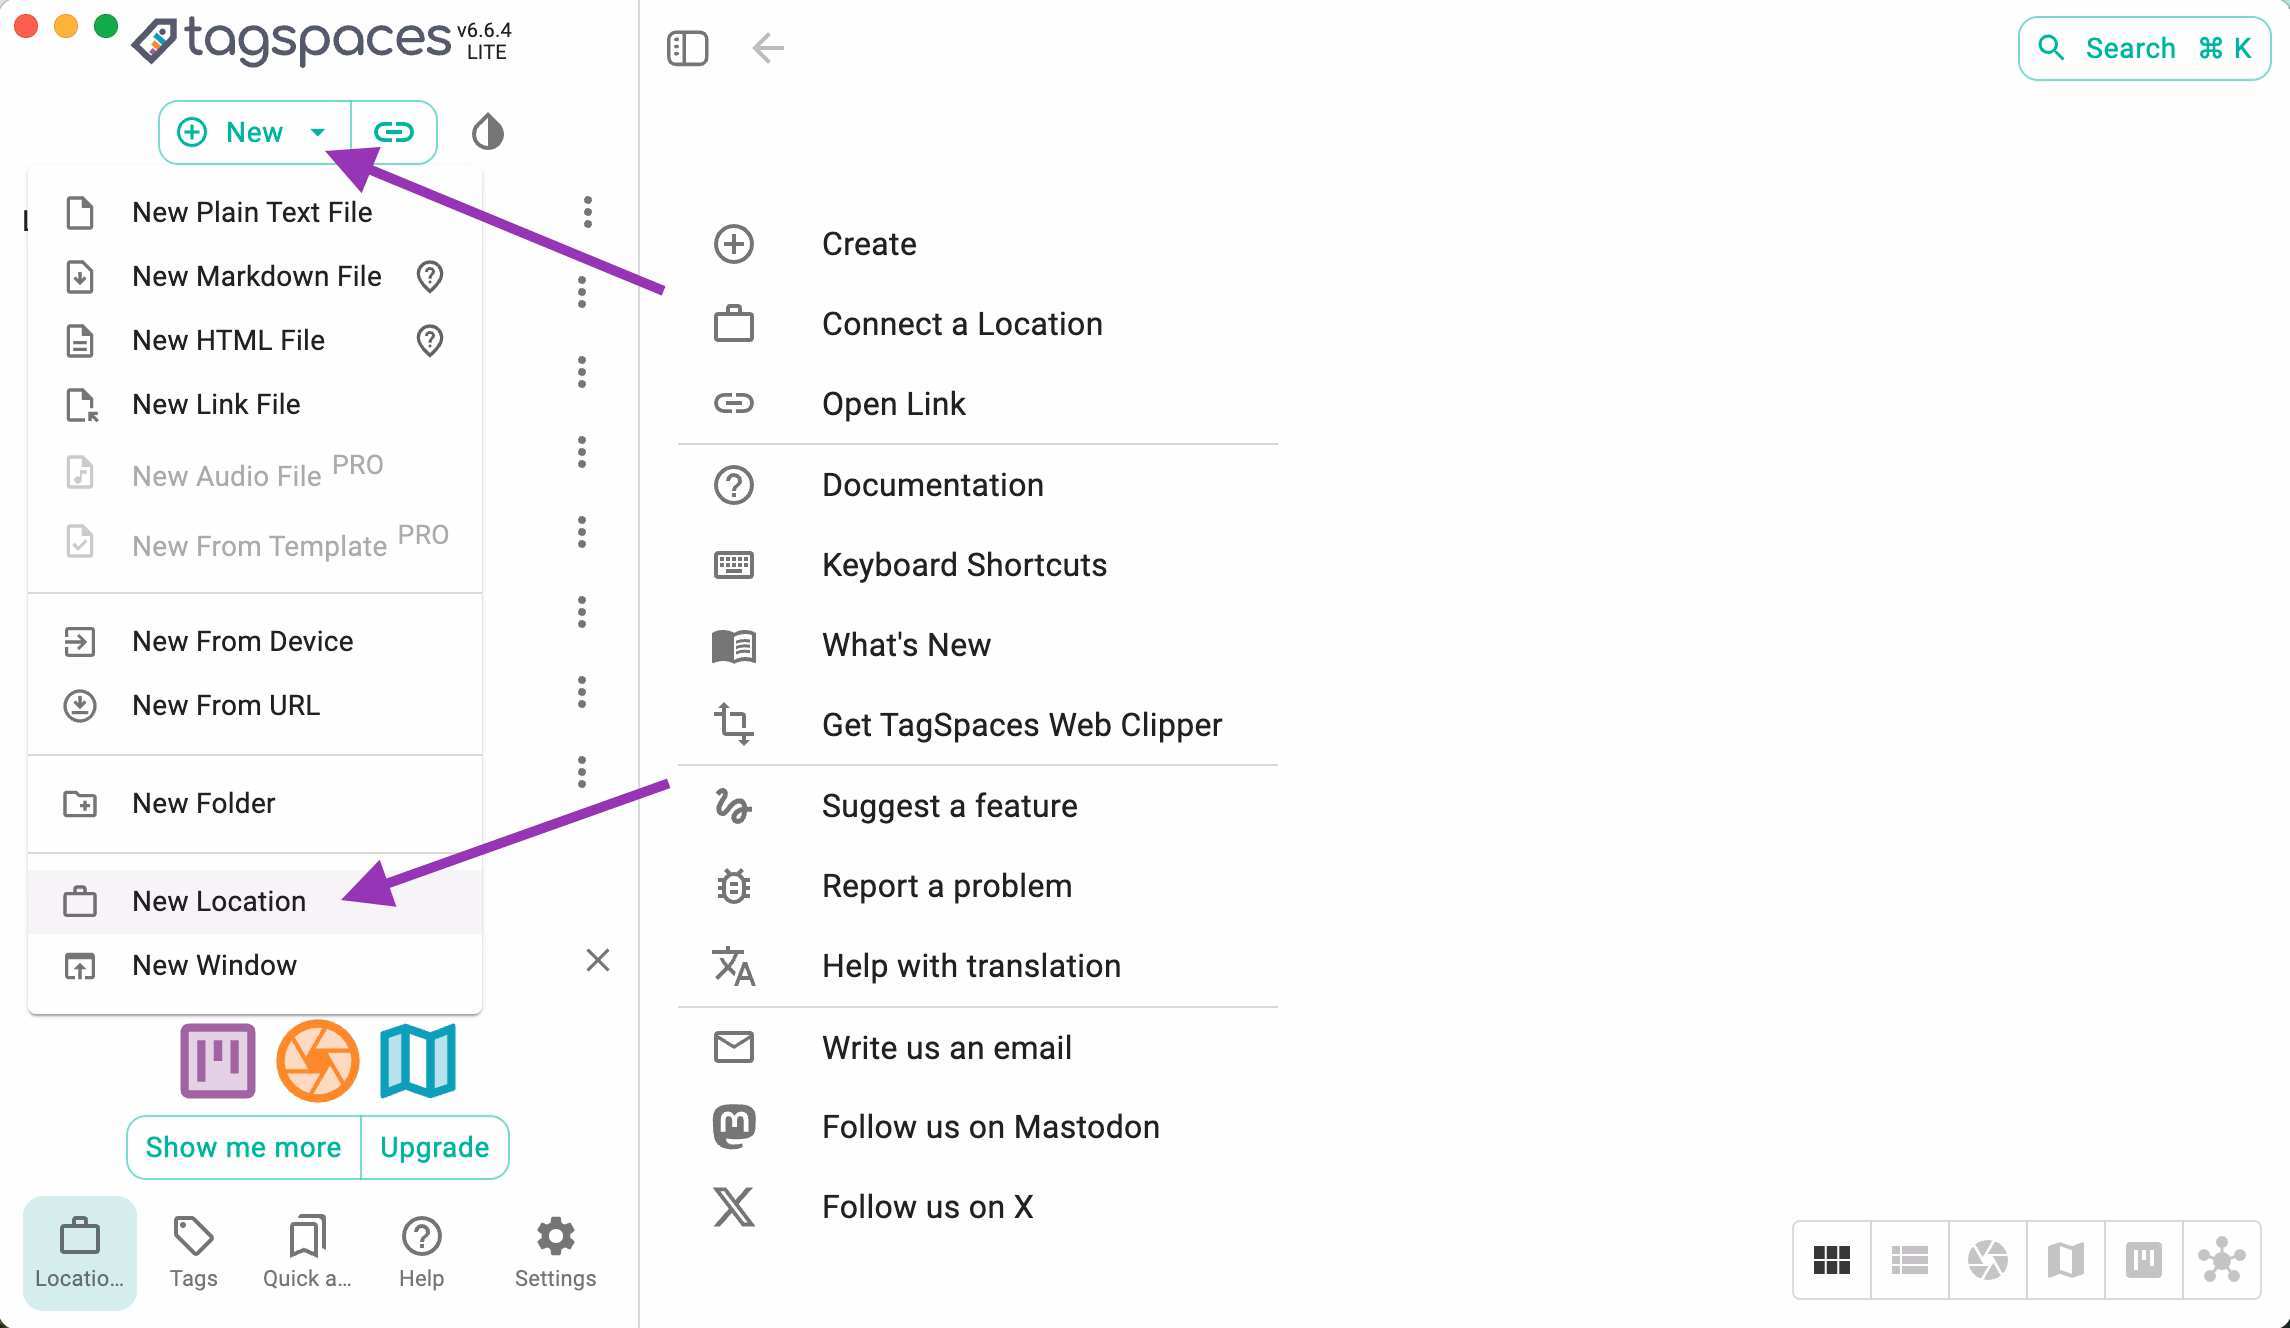Select the grid perspective toggle
This screenshot has height=1328, width=2290.
pyautogui.click(x=1832, y=1259)
